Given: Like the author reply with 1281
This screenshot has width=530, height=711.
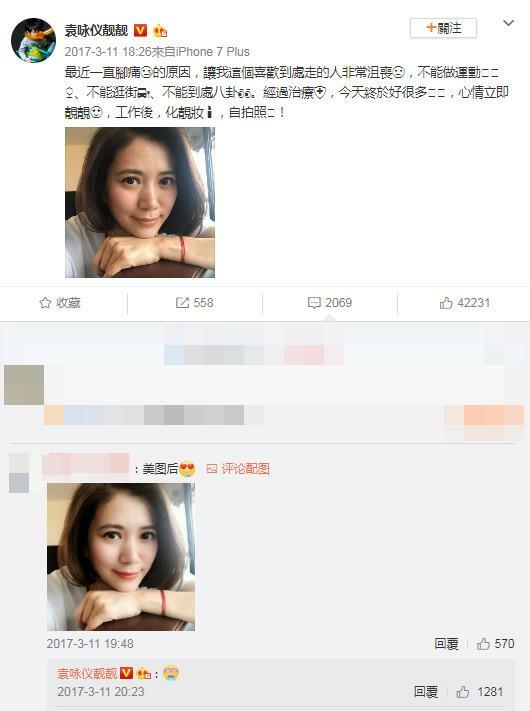Looking at the screenshot, I should 480,692.
